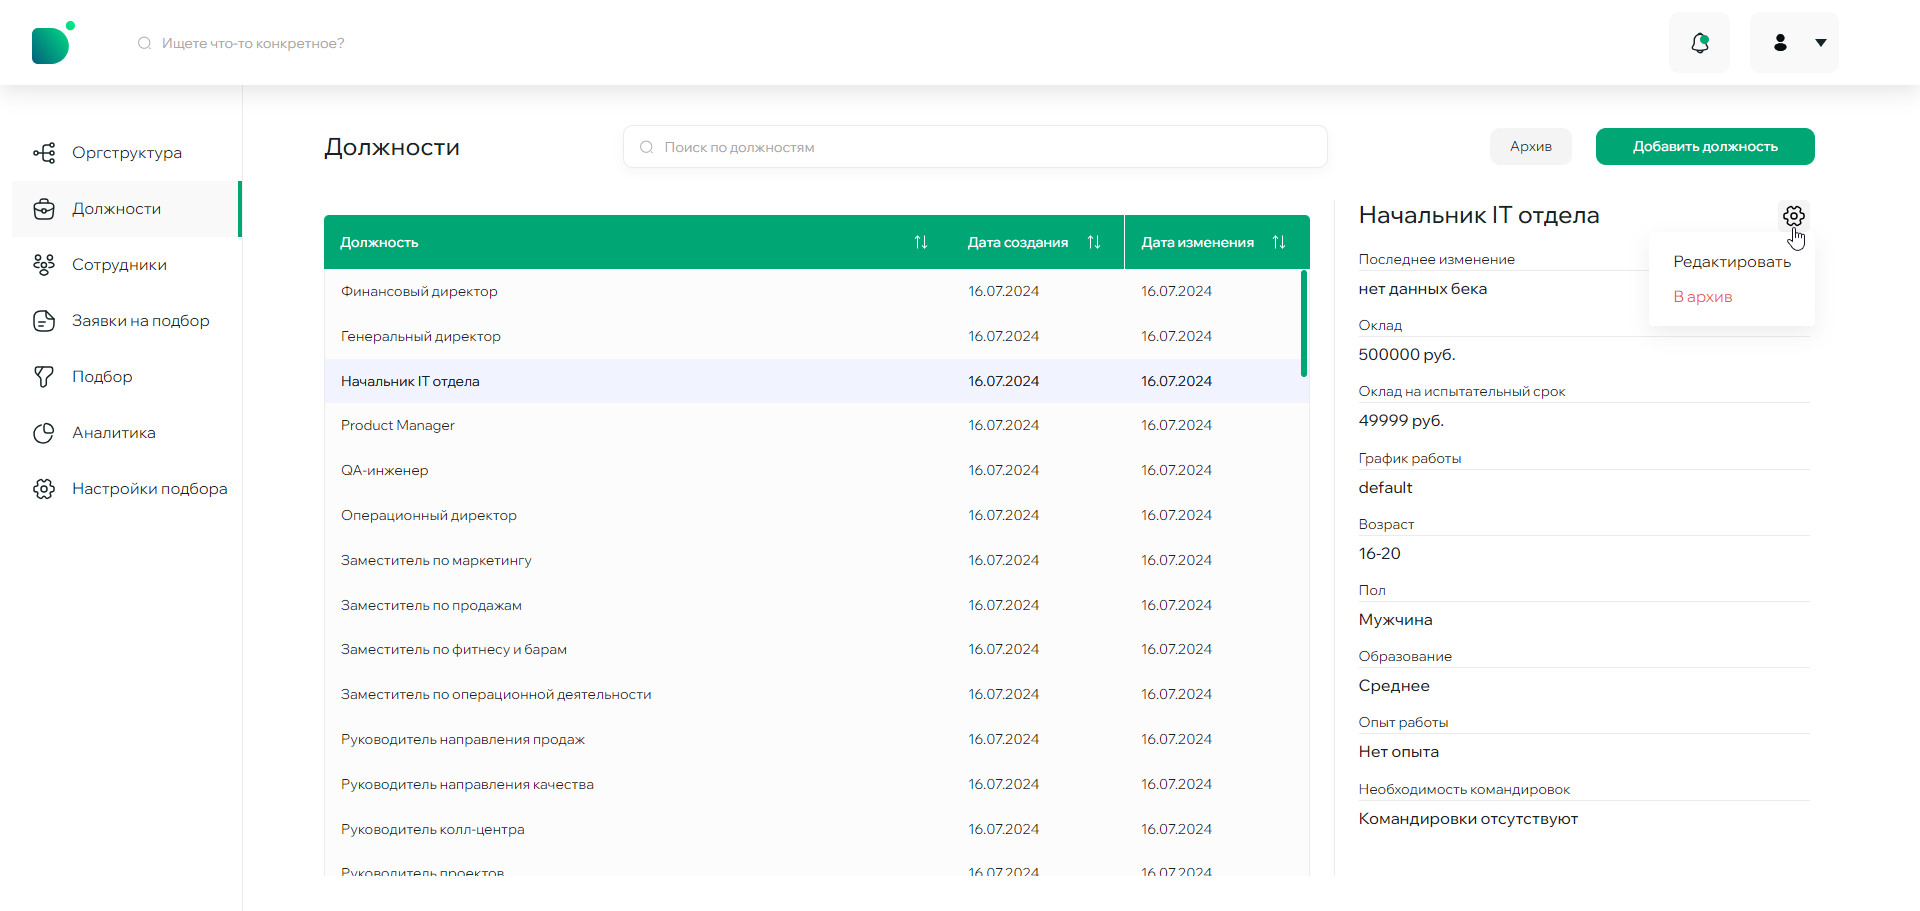The height and width of the screenshot is (911, 1920).
Task: Click the default work schedule value
Action: [1385, 488]
